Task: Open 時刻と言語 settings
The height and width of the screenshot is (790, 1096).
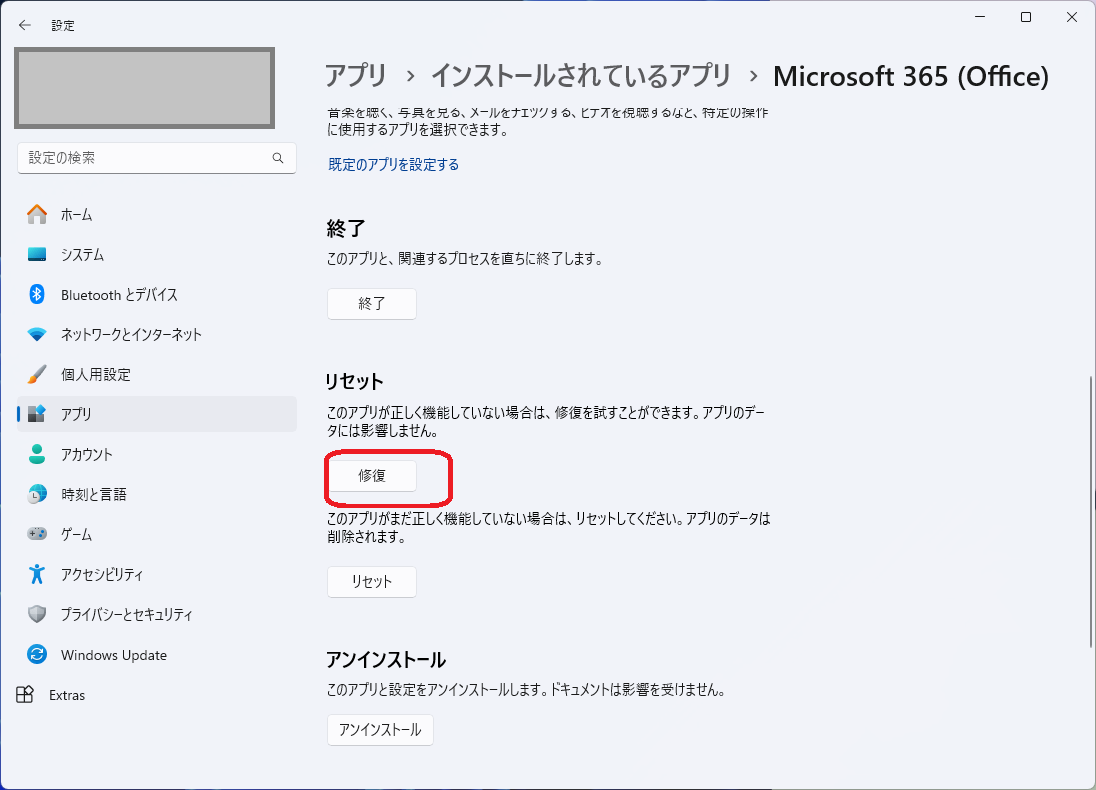Action: click(157, 494)
